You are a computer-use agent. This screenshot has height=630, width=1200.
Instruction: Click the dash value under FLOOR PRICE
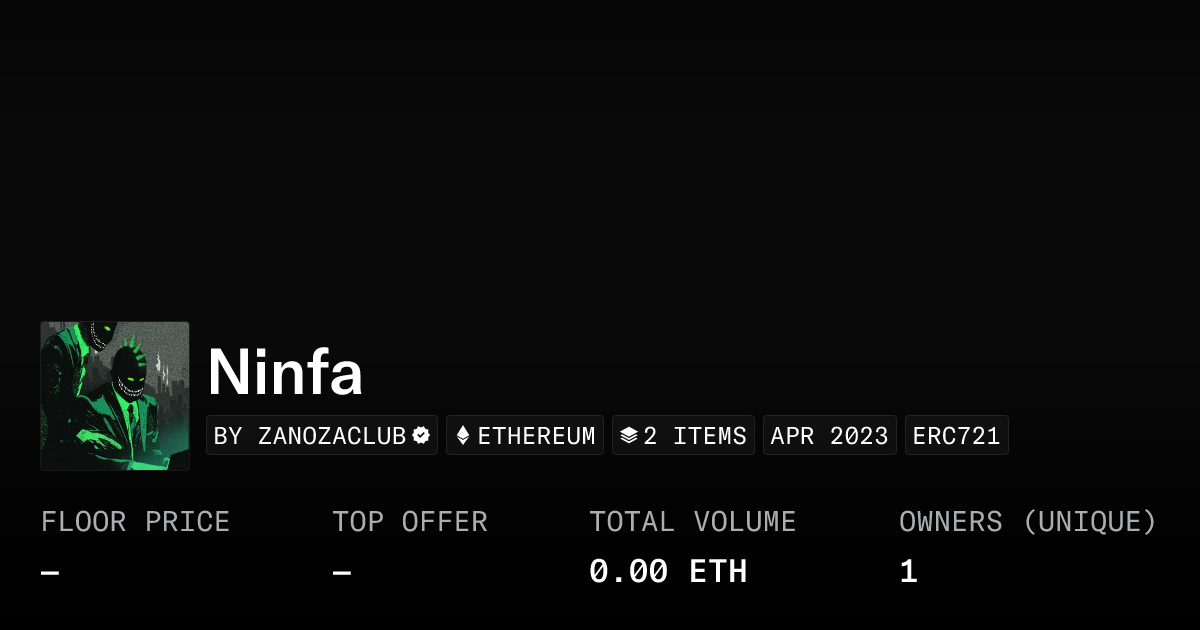[50, 572]
